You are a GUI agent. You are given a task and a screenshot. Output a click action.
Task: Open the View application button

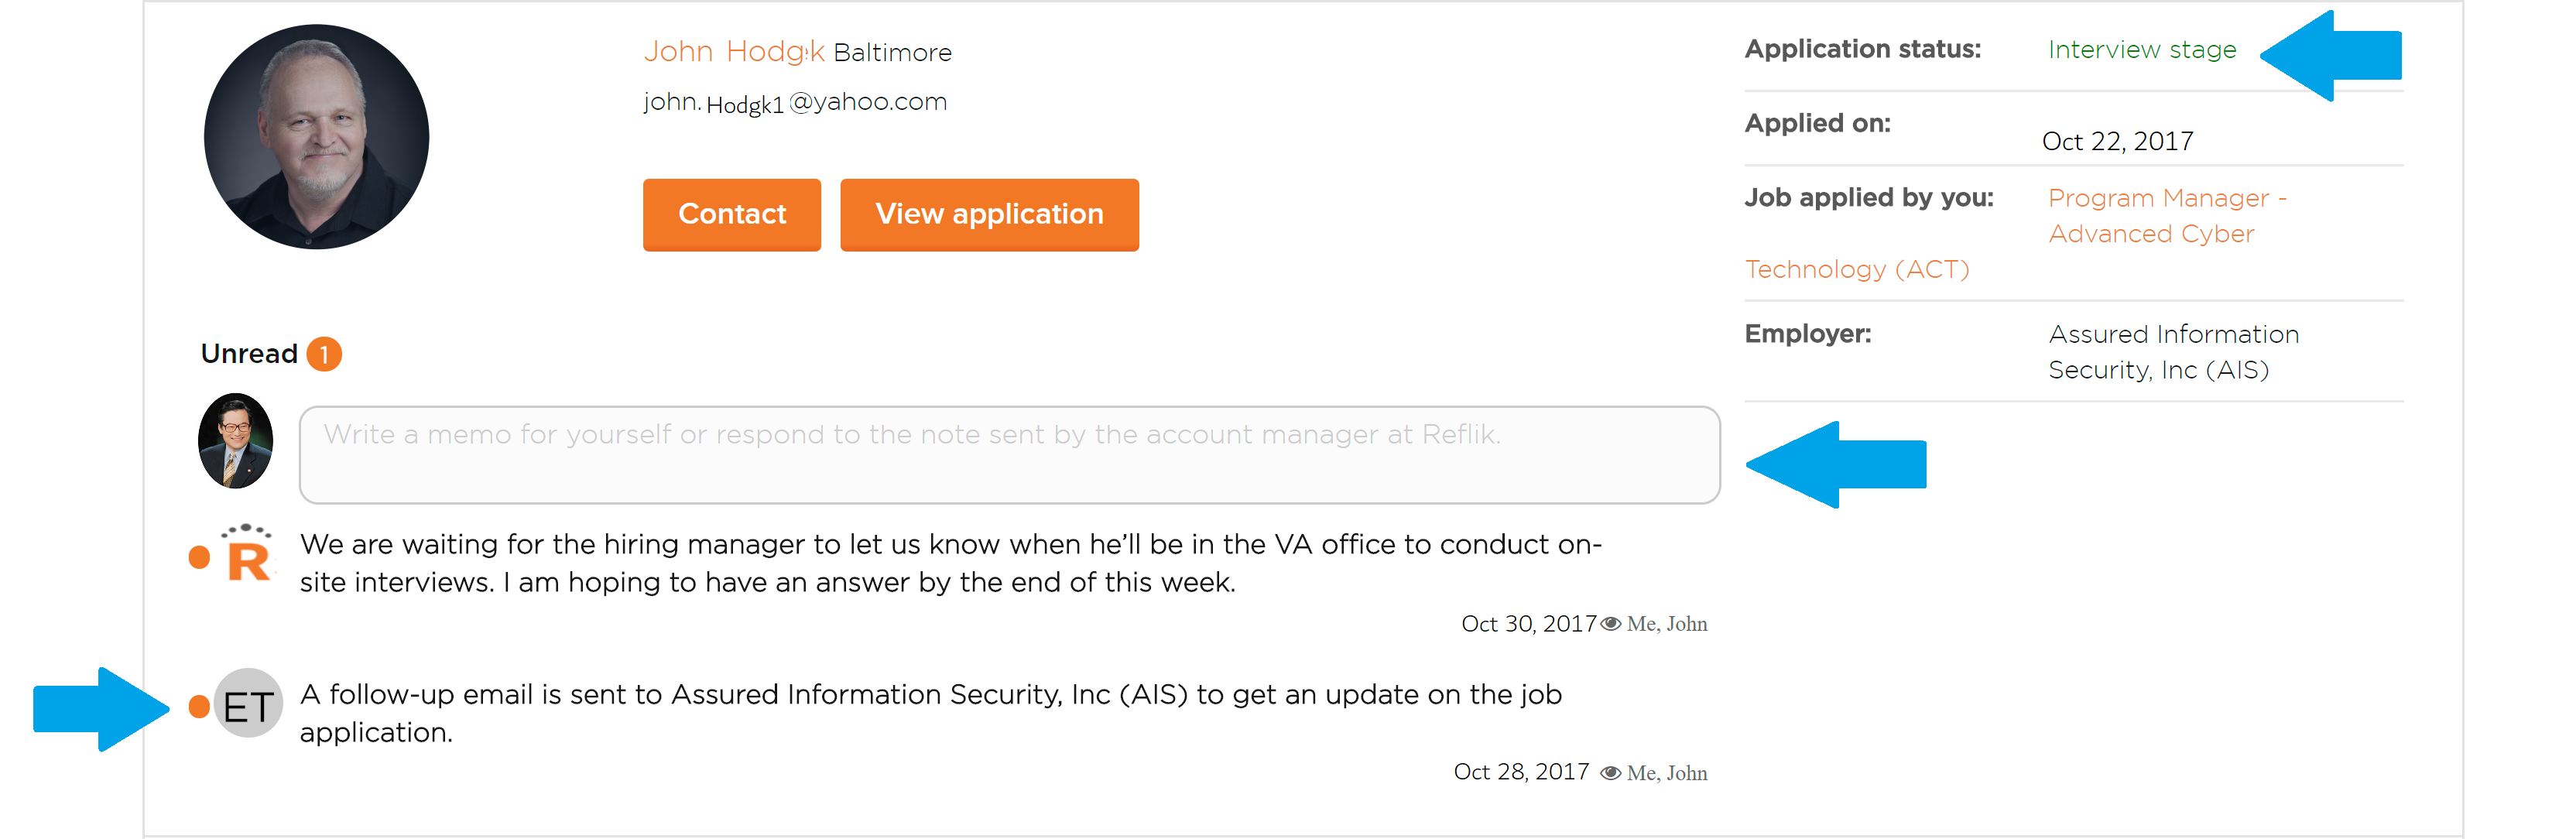click(989, 214)
